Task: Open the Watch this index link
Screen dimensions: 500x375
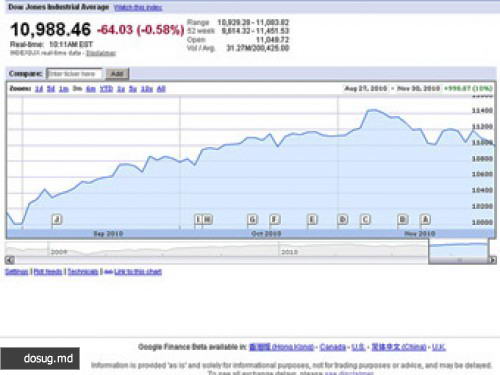Action: (138, 8)
